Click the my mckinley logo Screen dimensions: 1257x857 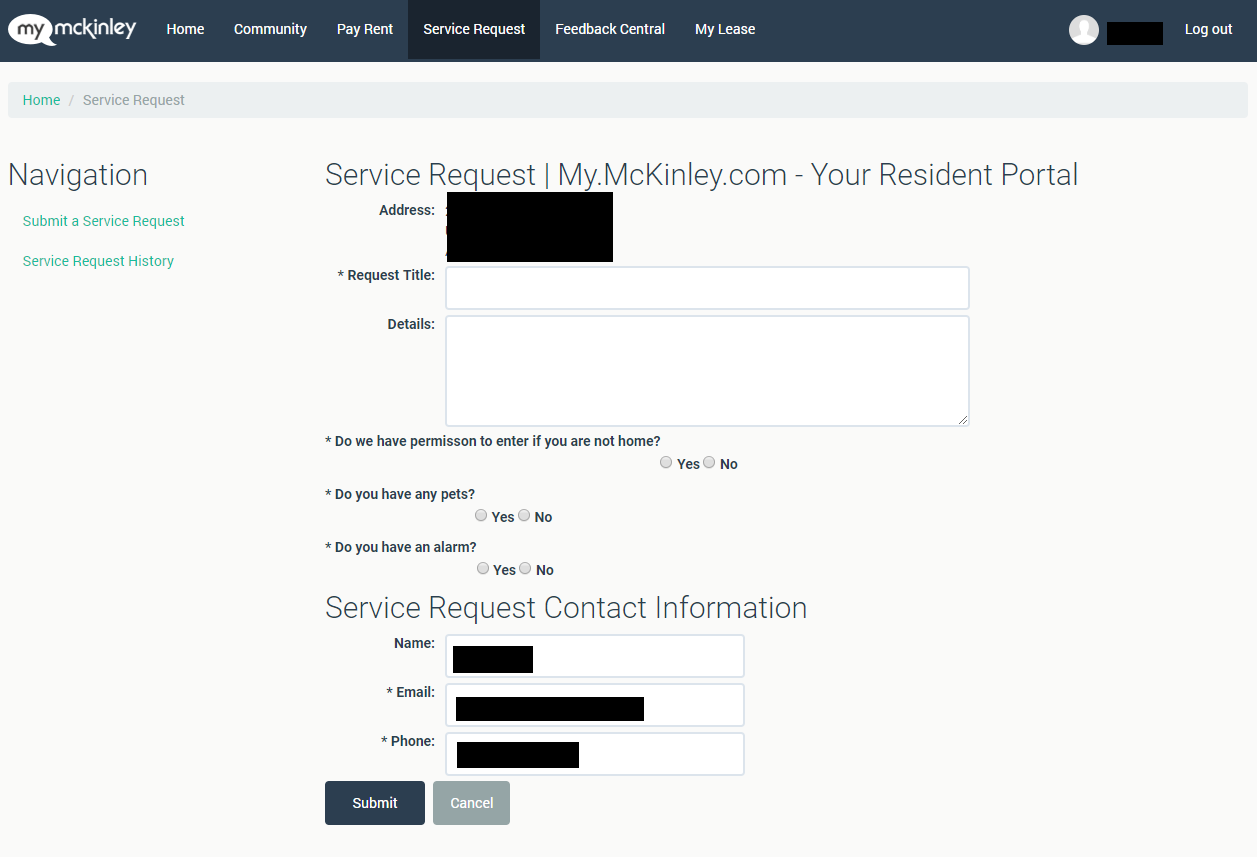click(x=72, y=29)
